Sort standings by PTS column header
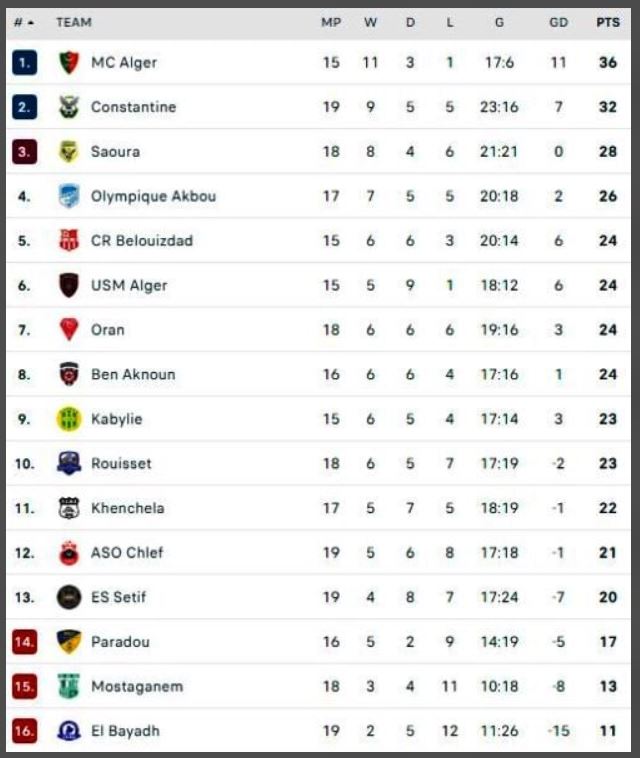This screenshot has height=758, width=640. coord(607,22)
